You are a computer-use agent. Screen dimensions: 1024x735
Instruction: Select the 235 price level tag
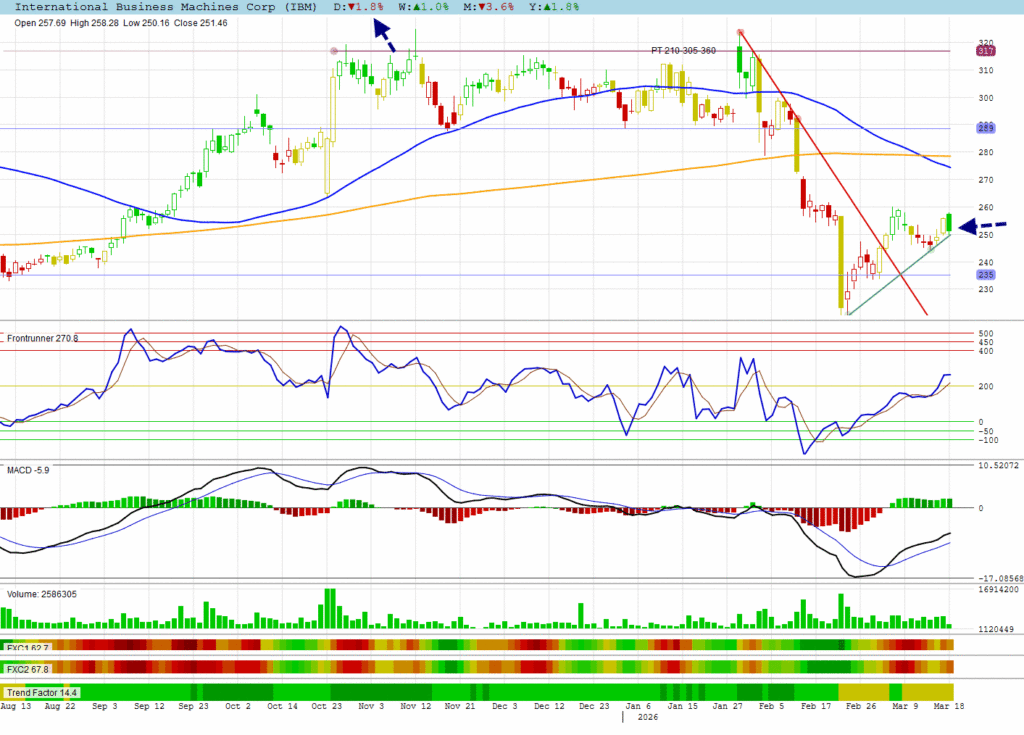tap(985, 275)
